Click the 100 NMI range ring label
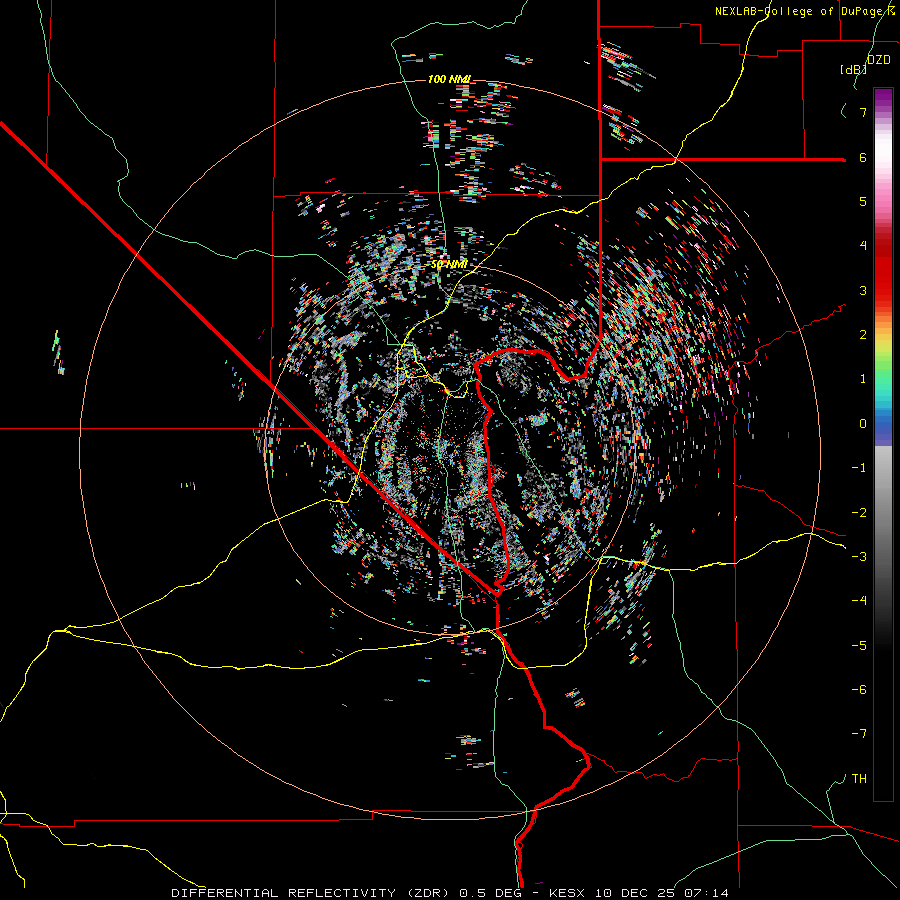This screenshot has height=900, width=900. [x=449, y=79]
